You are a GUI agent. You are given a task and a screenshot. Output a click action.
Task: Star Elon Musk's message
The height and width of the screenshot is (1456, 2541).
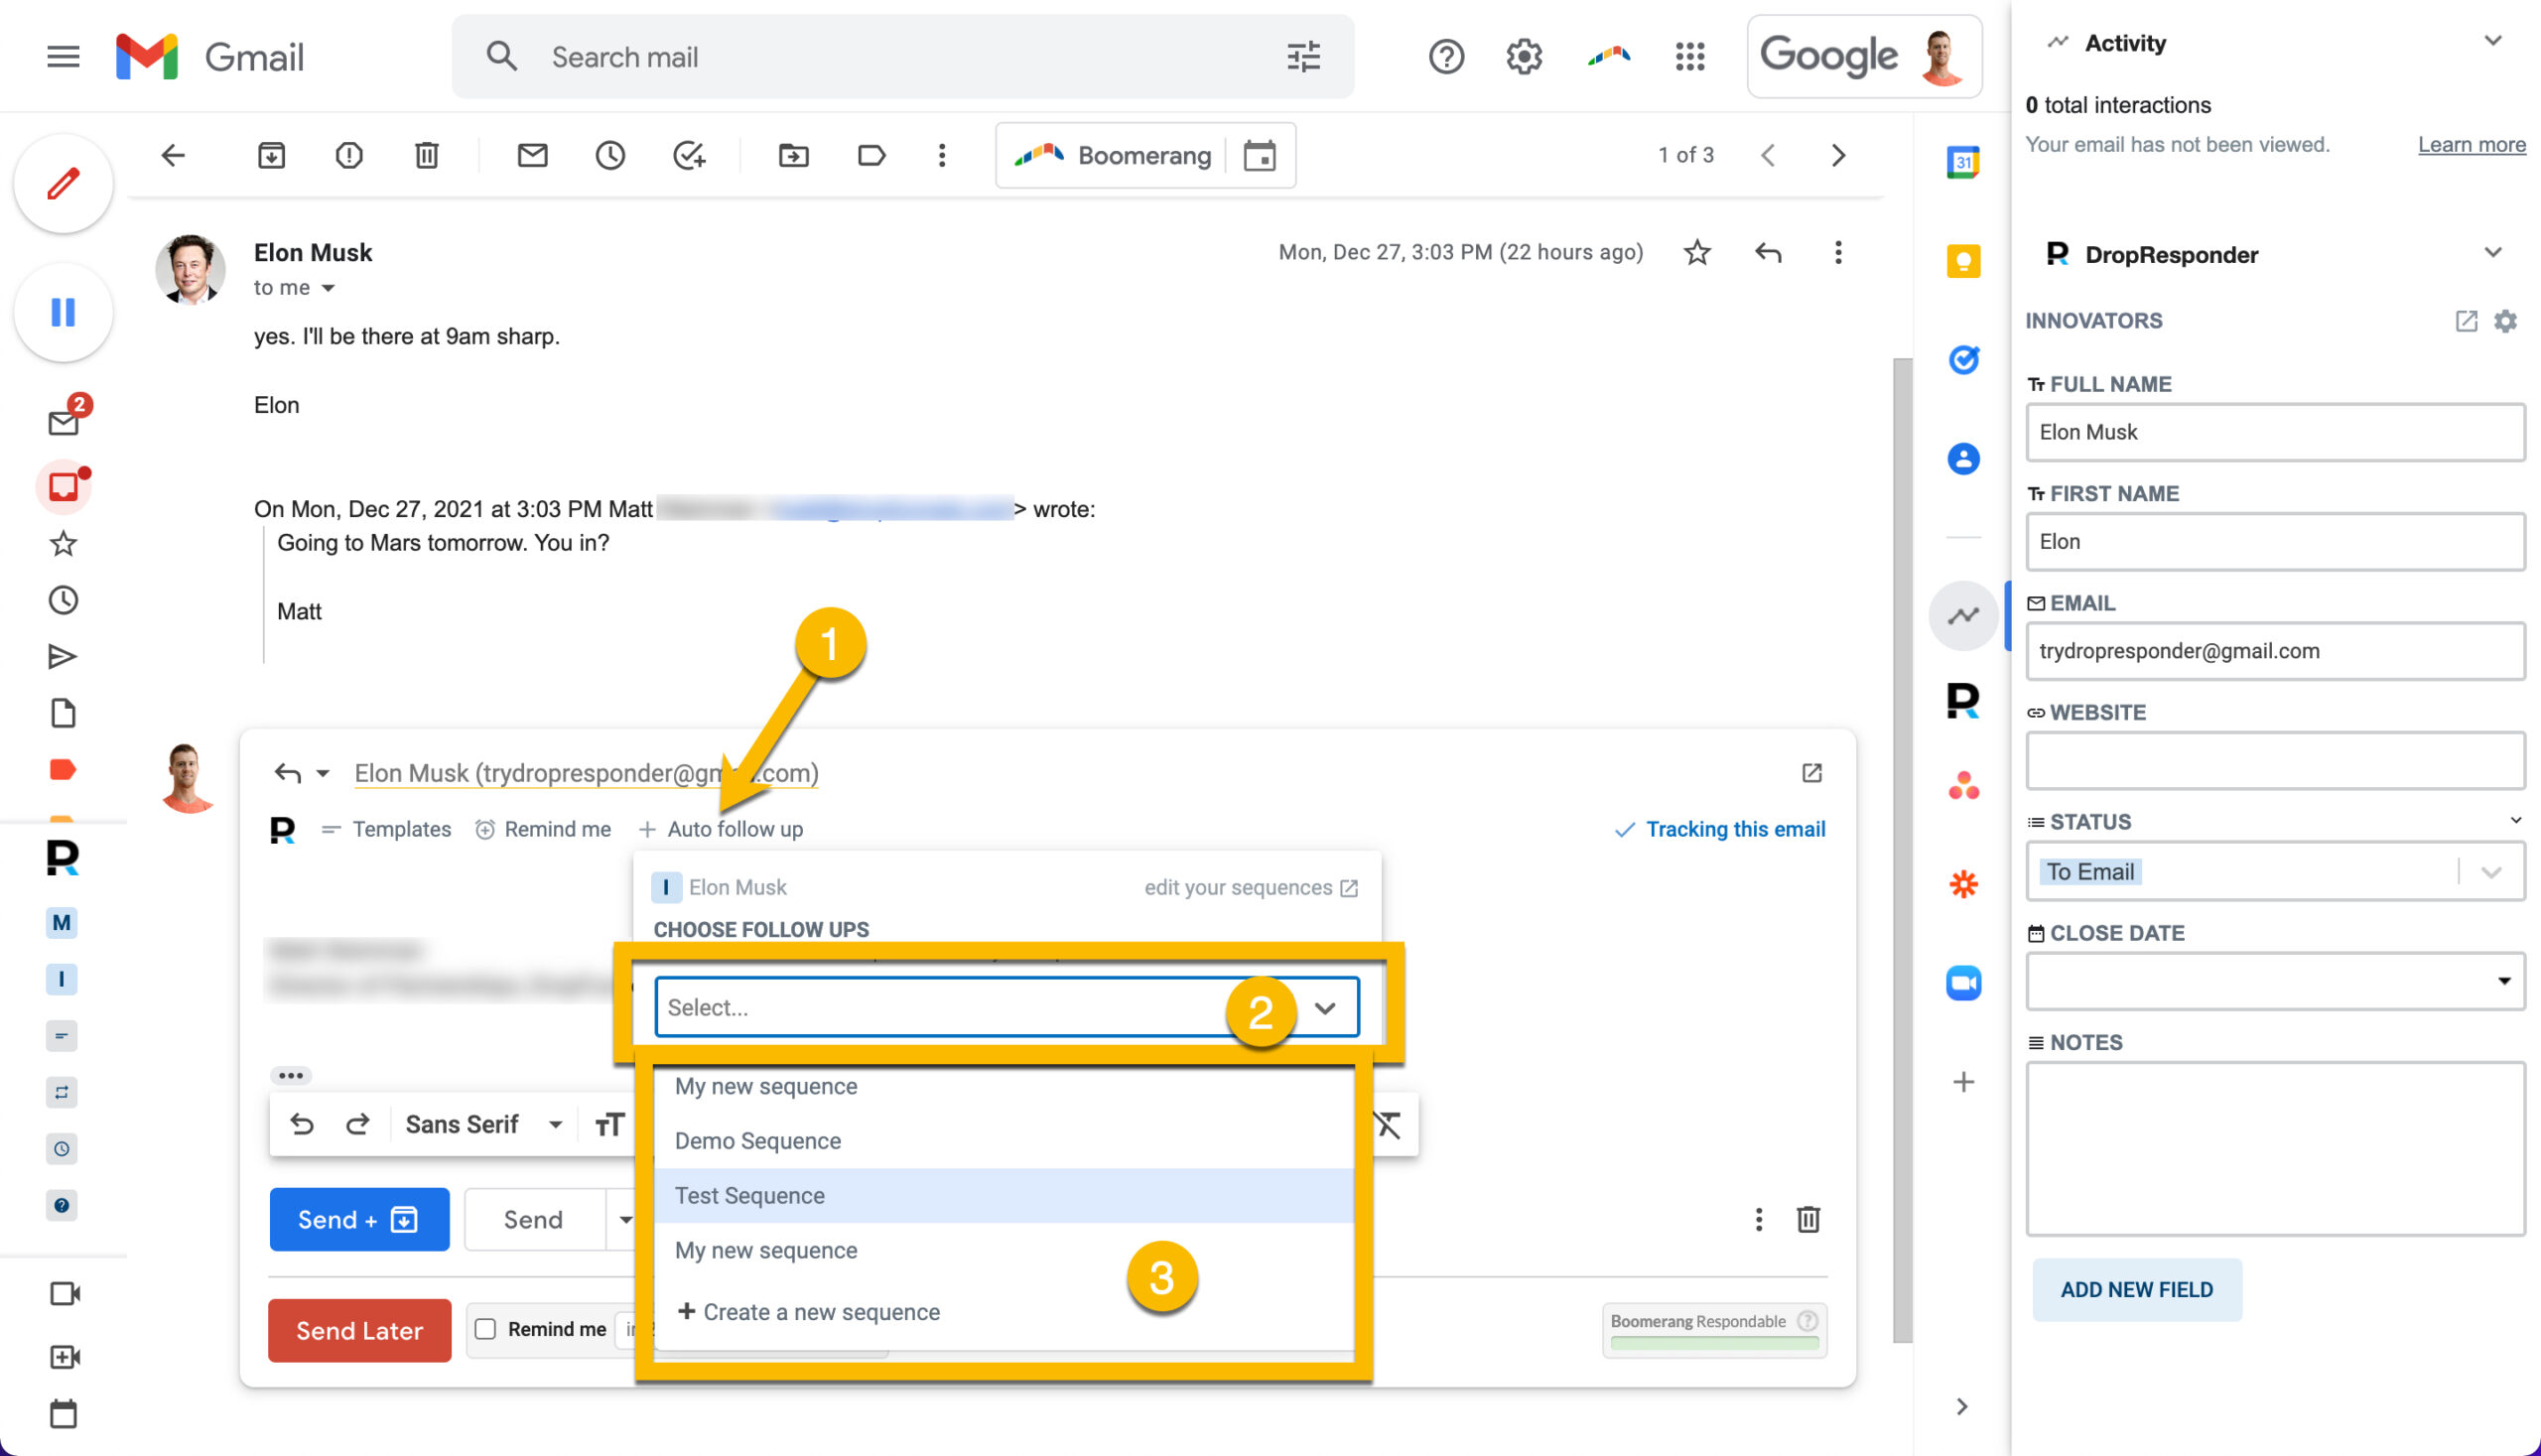tap(1696, 252)
